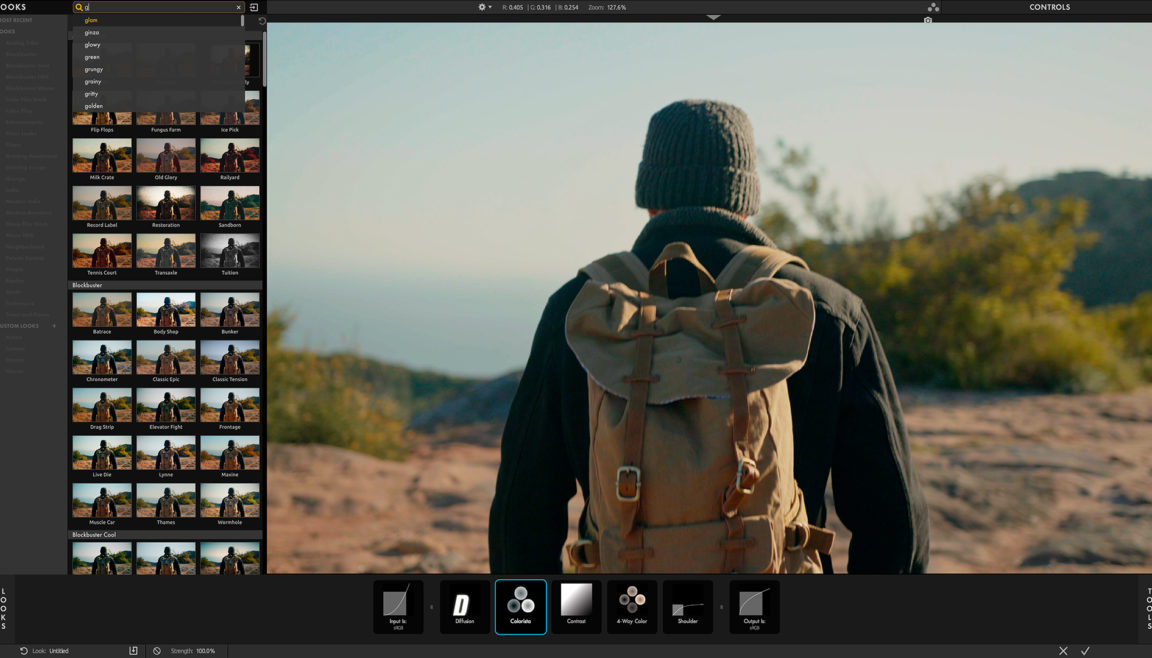The image size is (1152, 658).
Task: Accept changes with the checkmark button
Action: (1085, 651)
